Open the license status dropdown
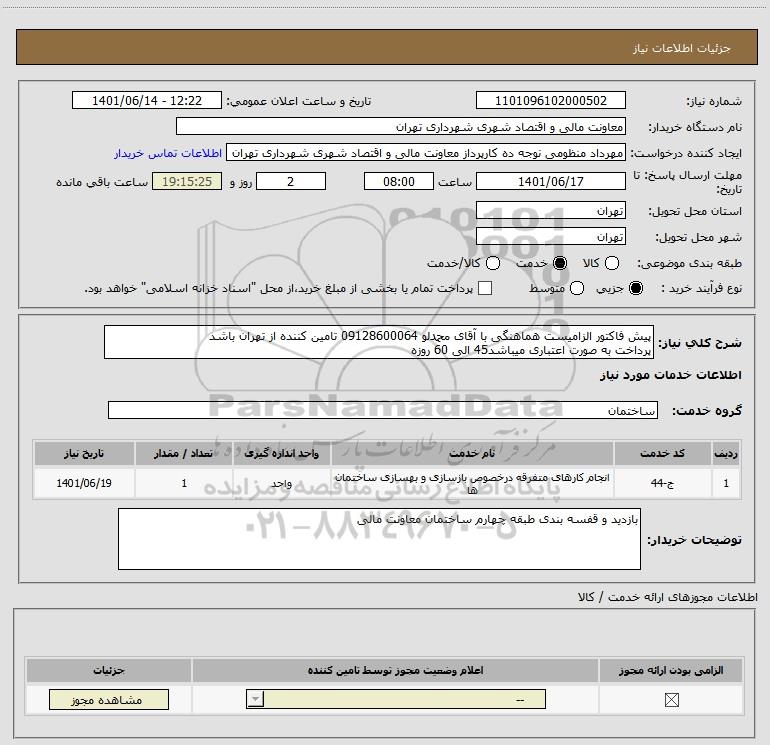Viewport: 770px width, 745px height. click(396, 699)
